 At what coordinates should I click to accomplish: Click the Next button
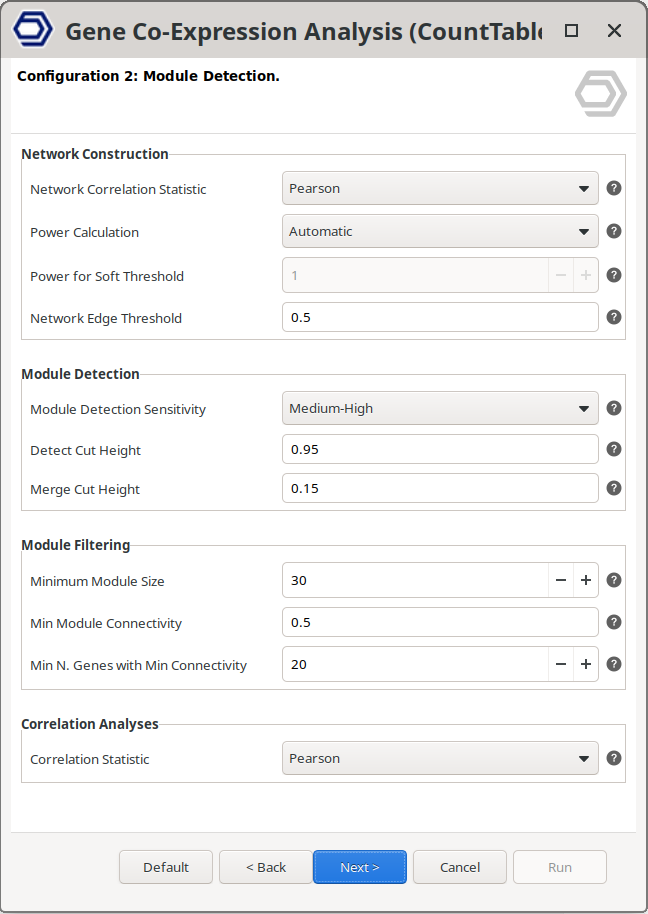(360, 867)
